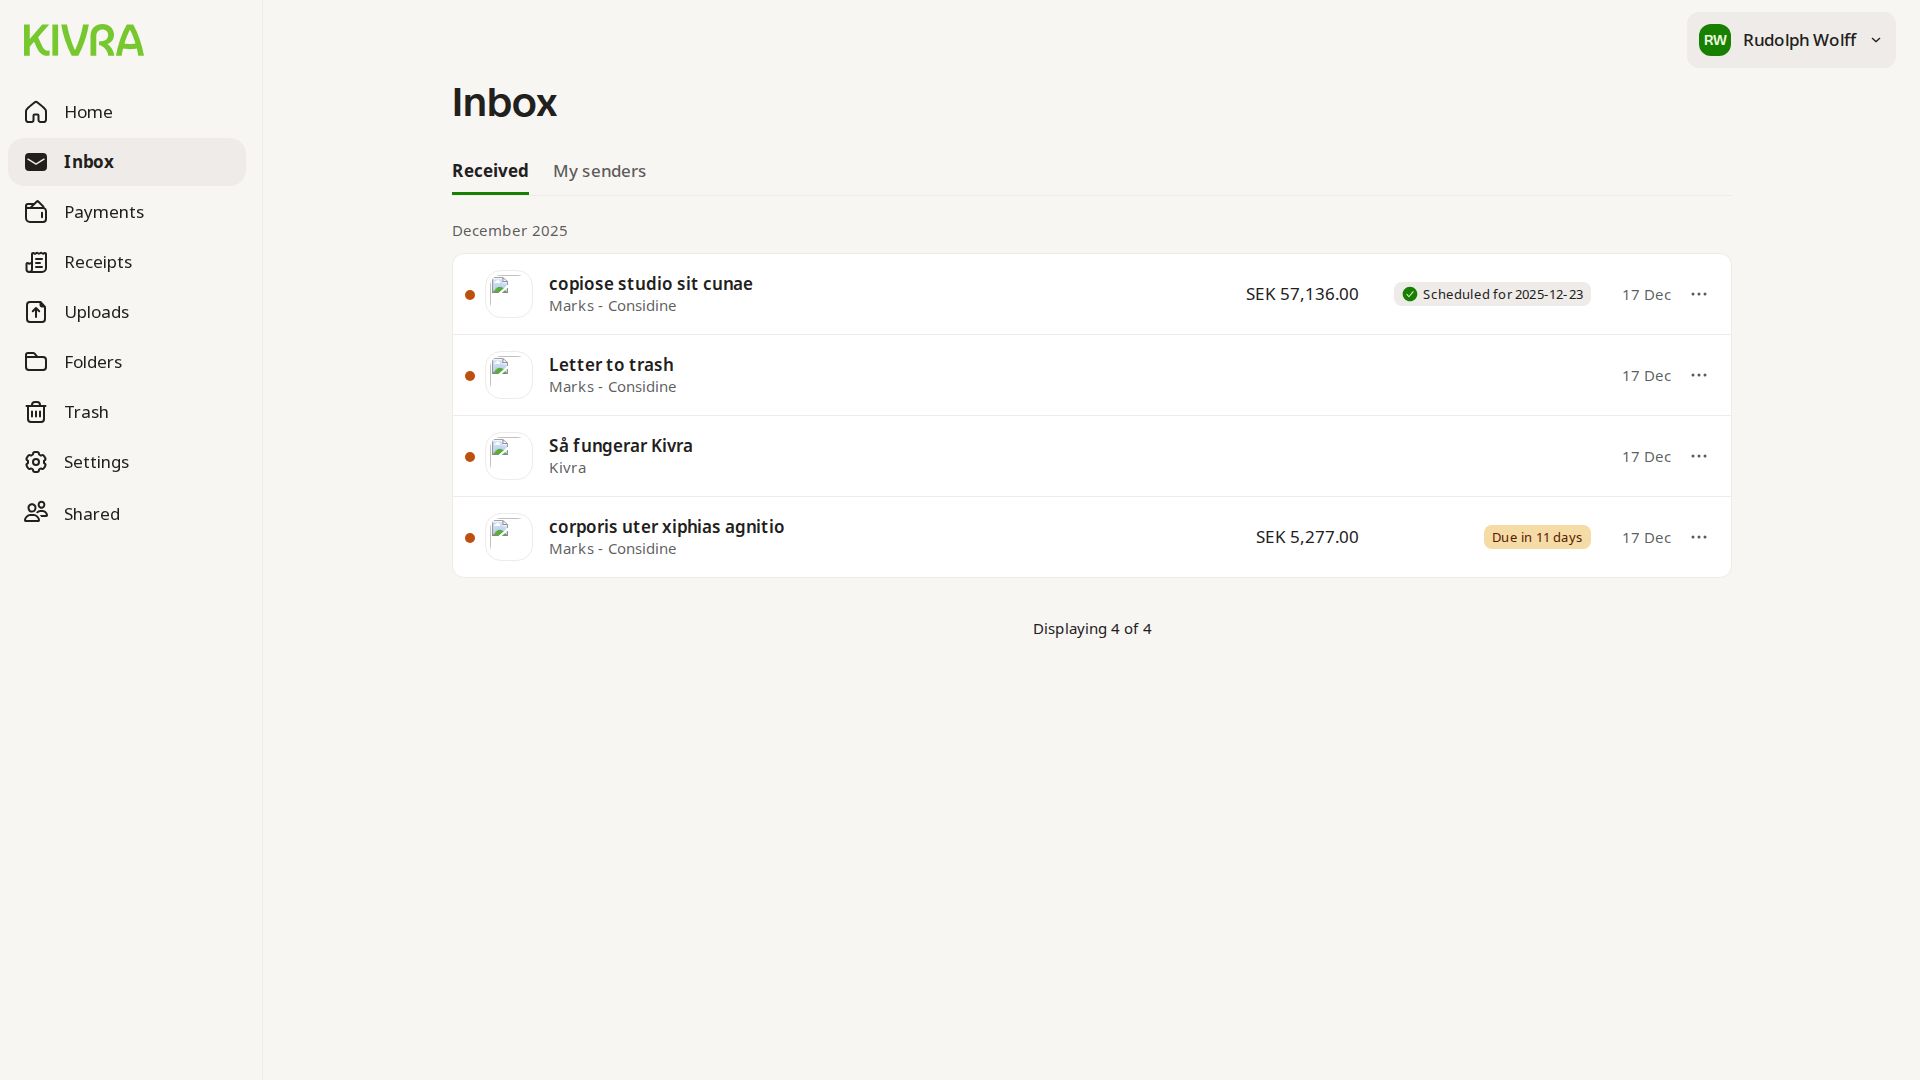1920x1080 pixels.
Task: Click sender thumbnail of Så fungerar Kivra
Action: coord(509,456)
